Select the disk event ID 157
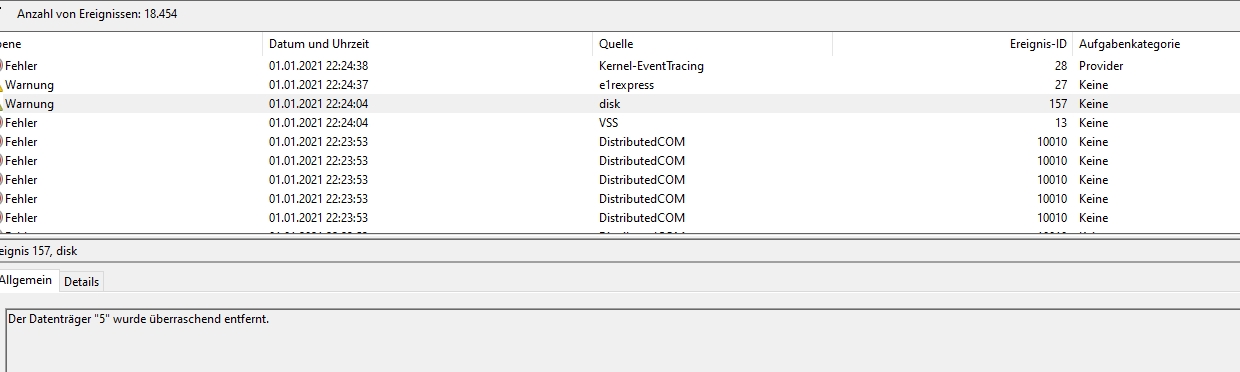Screen dimensions: 1240x372 pyautogui.click(x=620, y=104)
